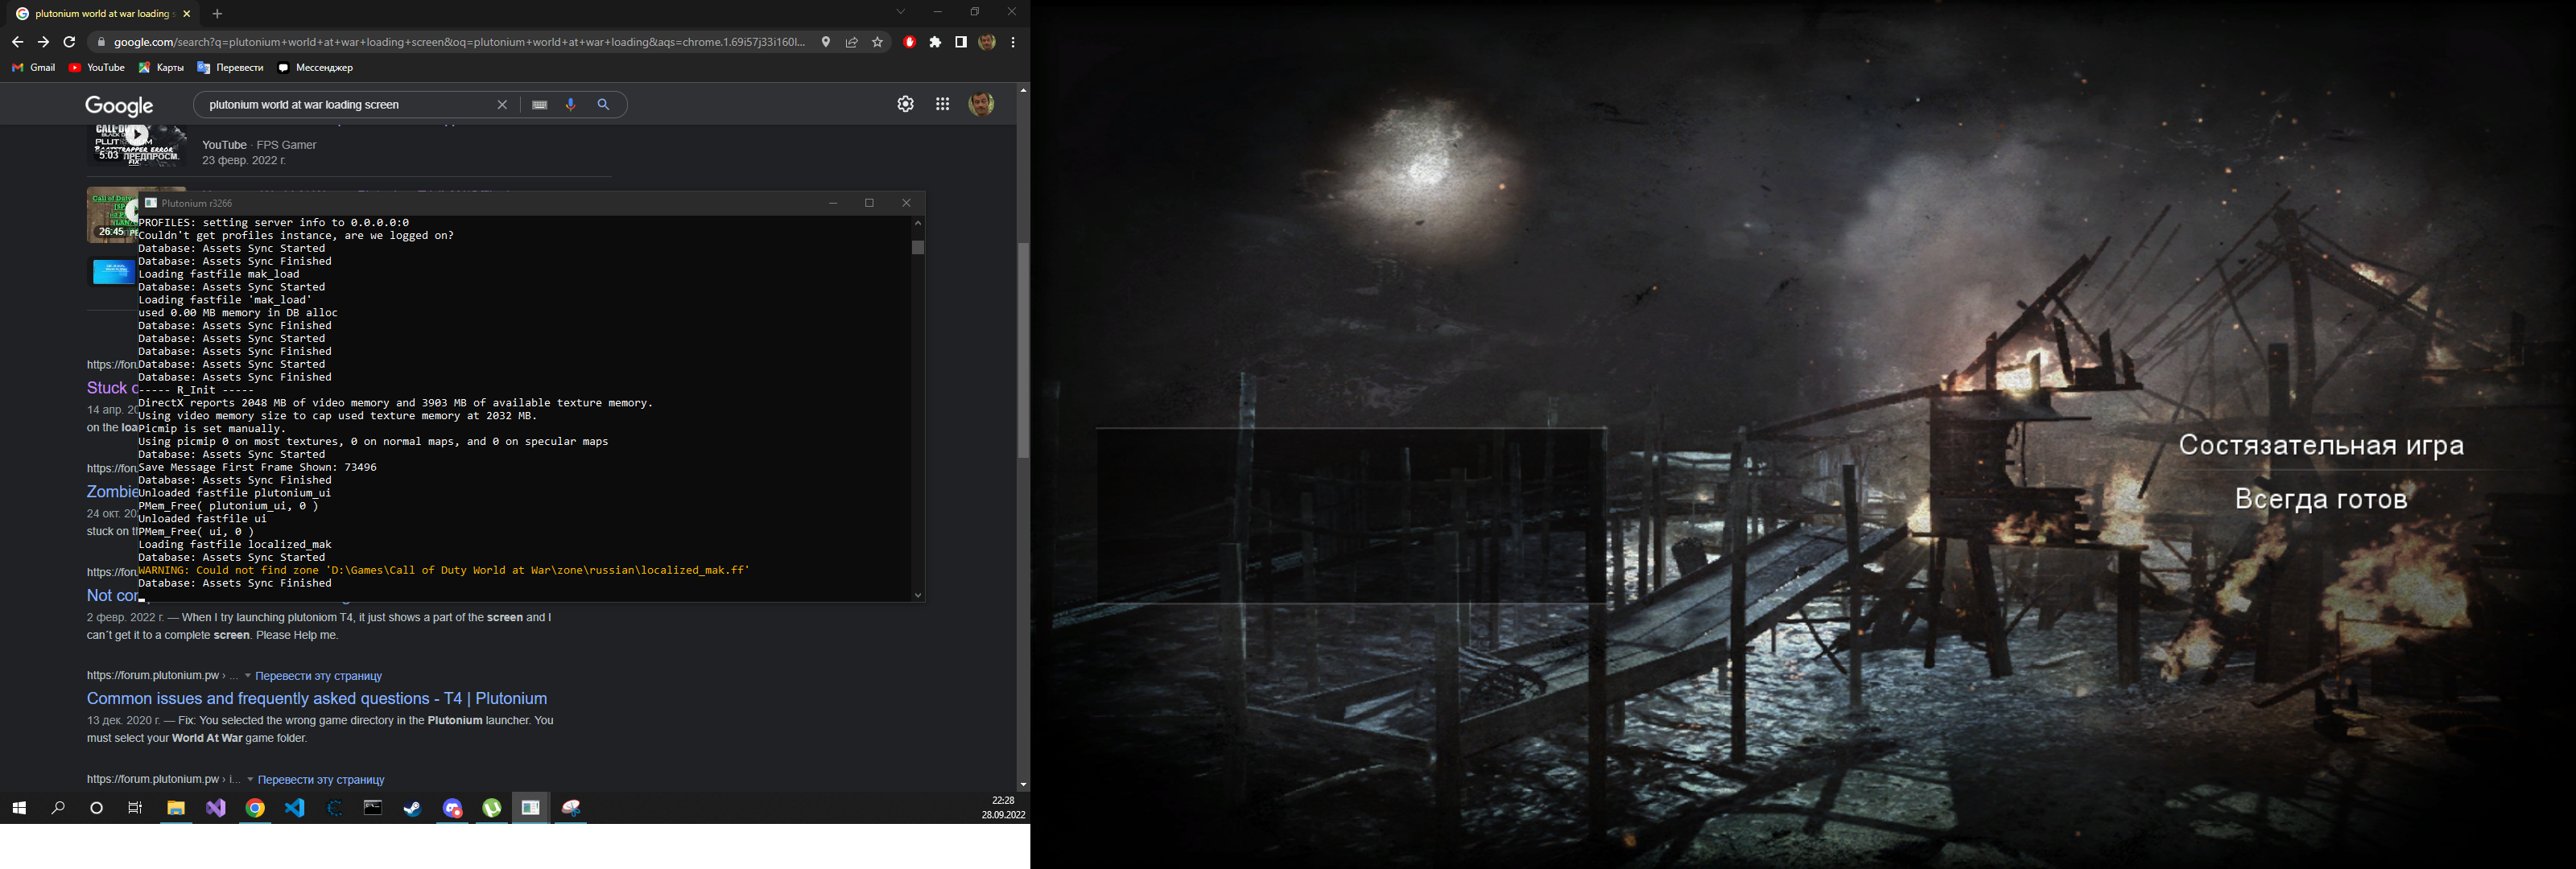
Task: Click the WARNING line about localized_mak.ff
Action: tap(444, 570)
